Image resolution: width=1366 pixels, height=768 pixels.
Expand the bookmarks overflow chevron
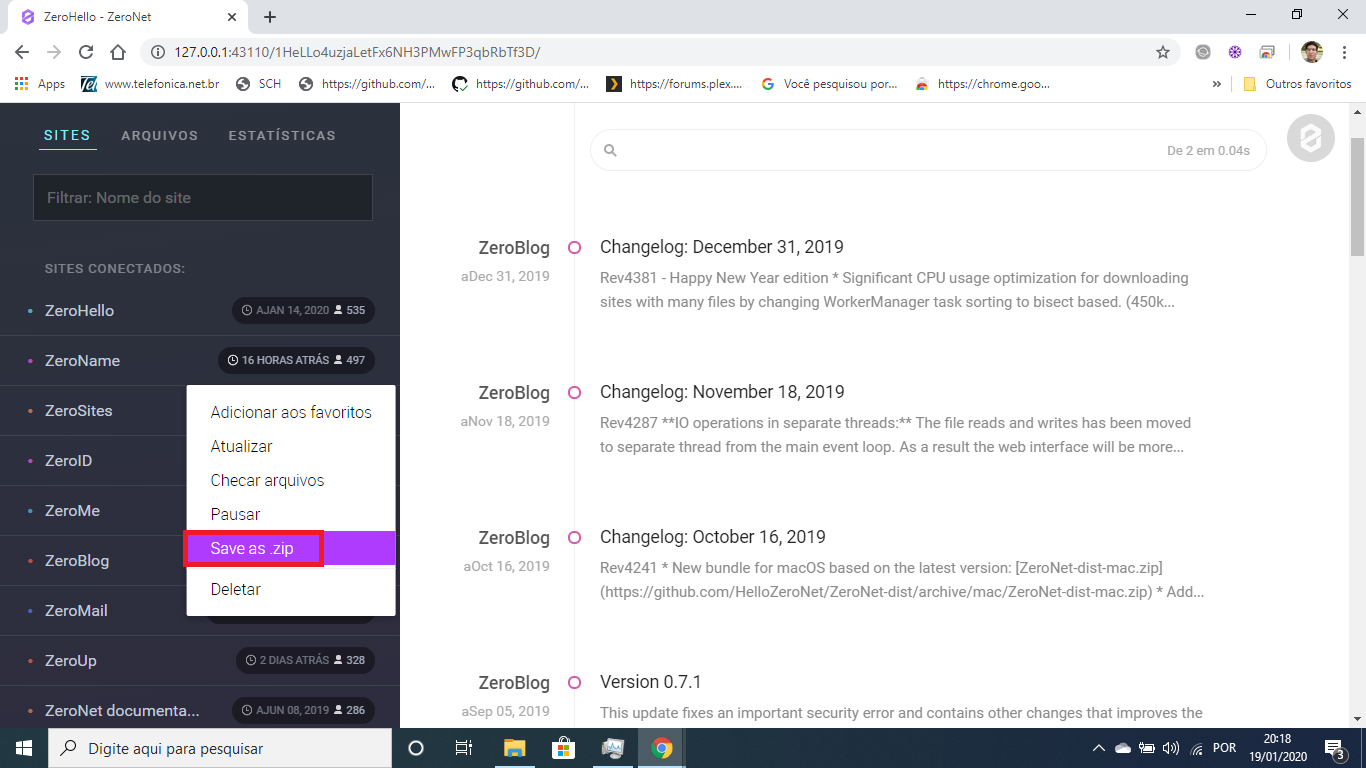click(x=1216, y=84)
